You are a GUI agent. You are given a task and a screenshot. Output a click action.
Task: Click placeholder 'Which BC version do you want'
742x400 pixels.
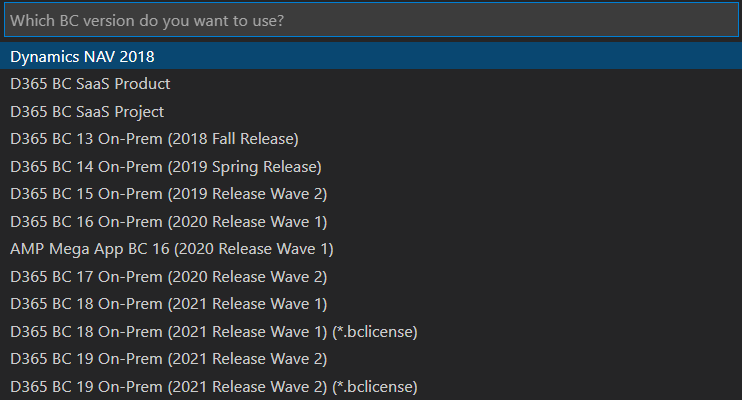(120, 19)
